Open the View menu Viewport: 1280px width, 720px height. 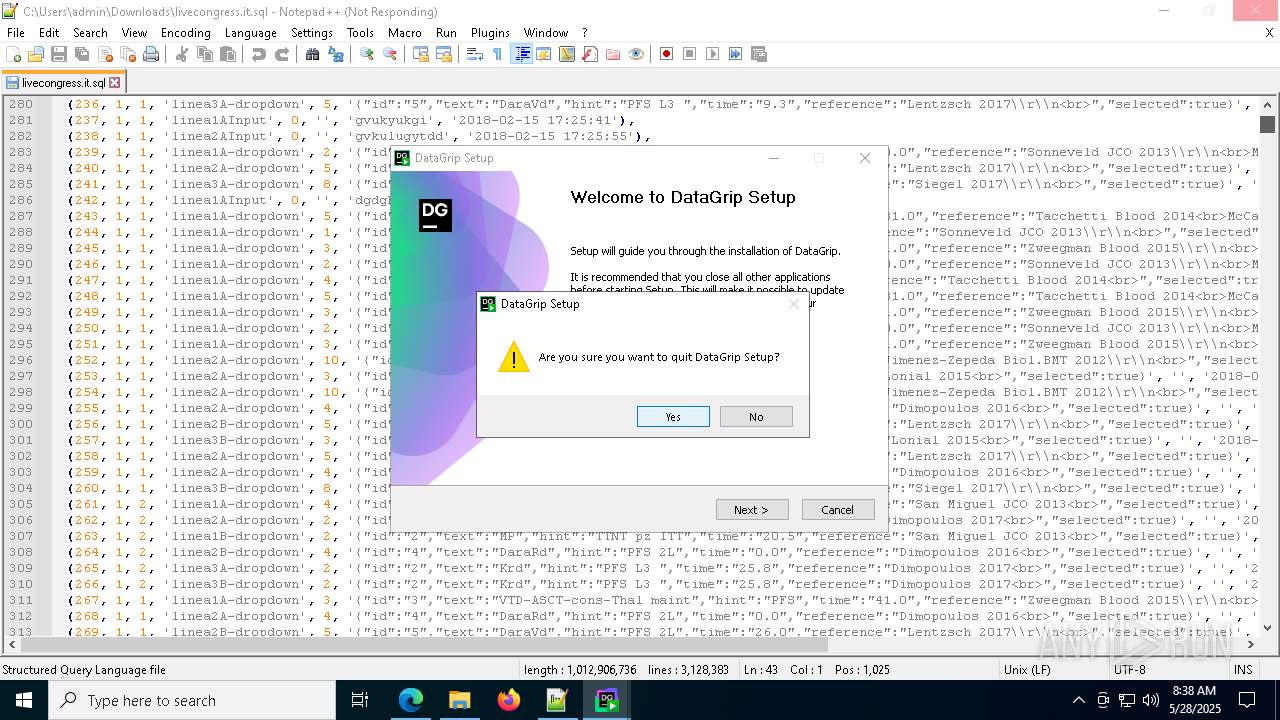click(134, 32)
